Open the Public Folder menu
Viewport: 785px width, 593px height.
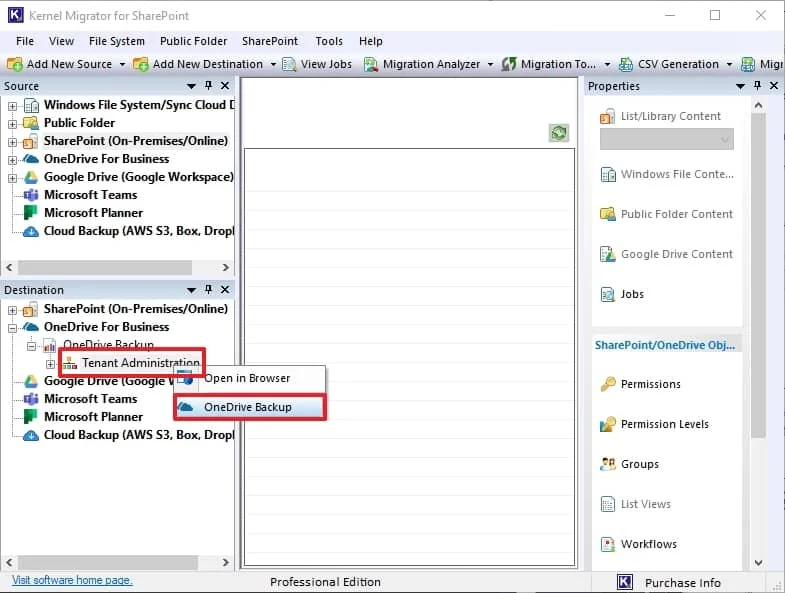coord(193,41)
